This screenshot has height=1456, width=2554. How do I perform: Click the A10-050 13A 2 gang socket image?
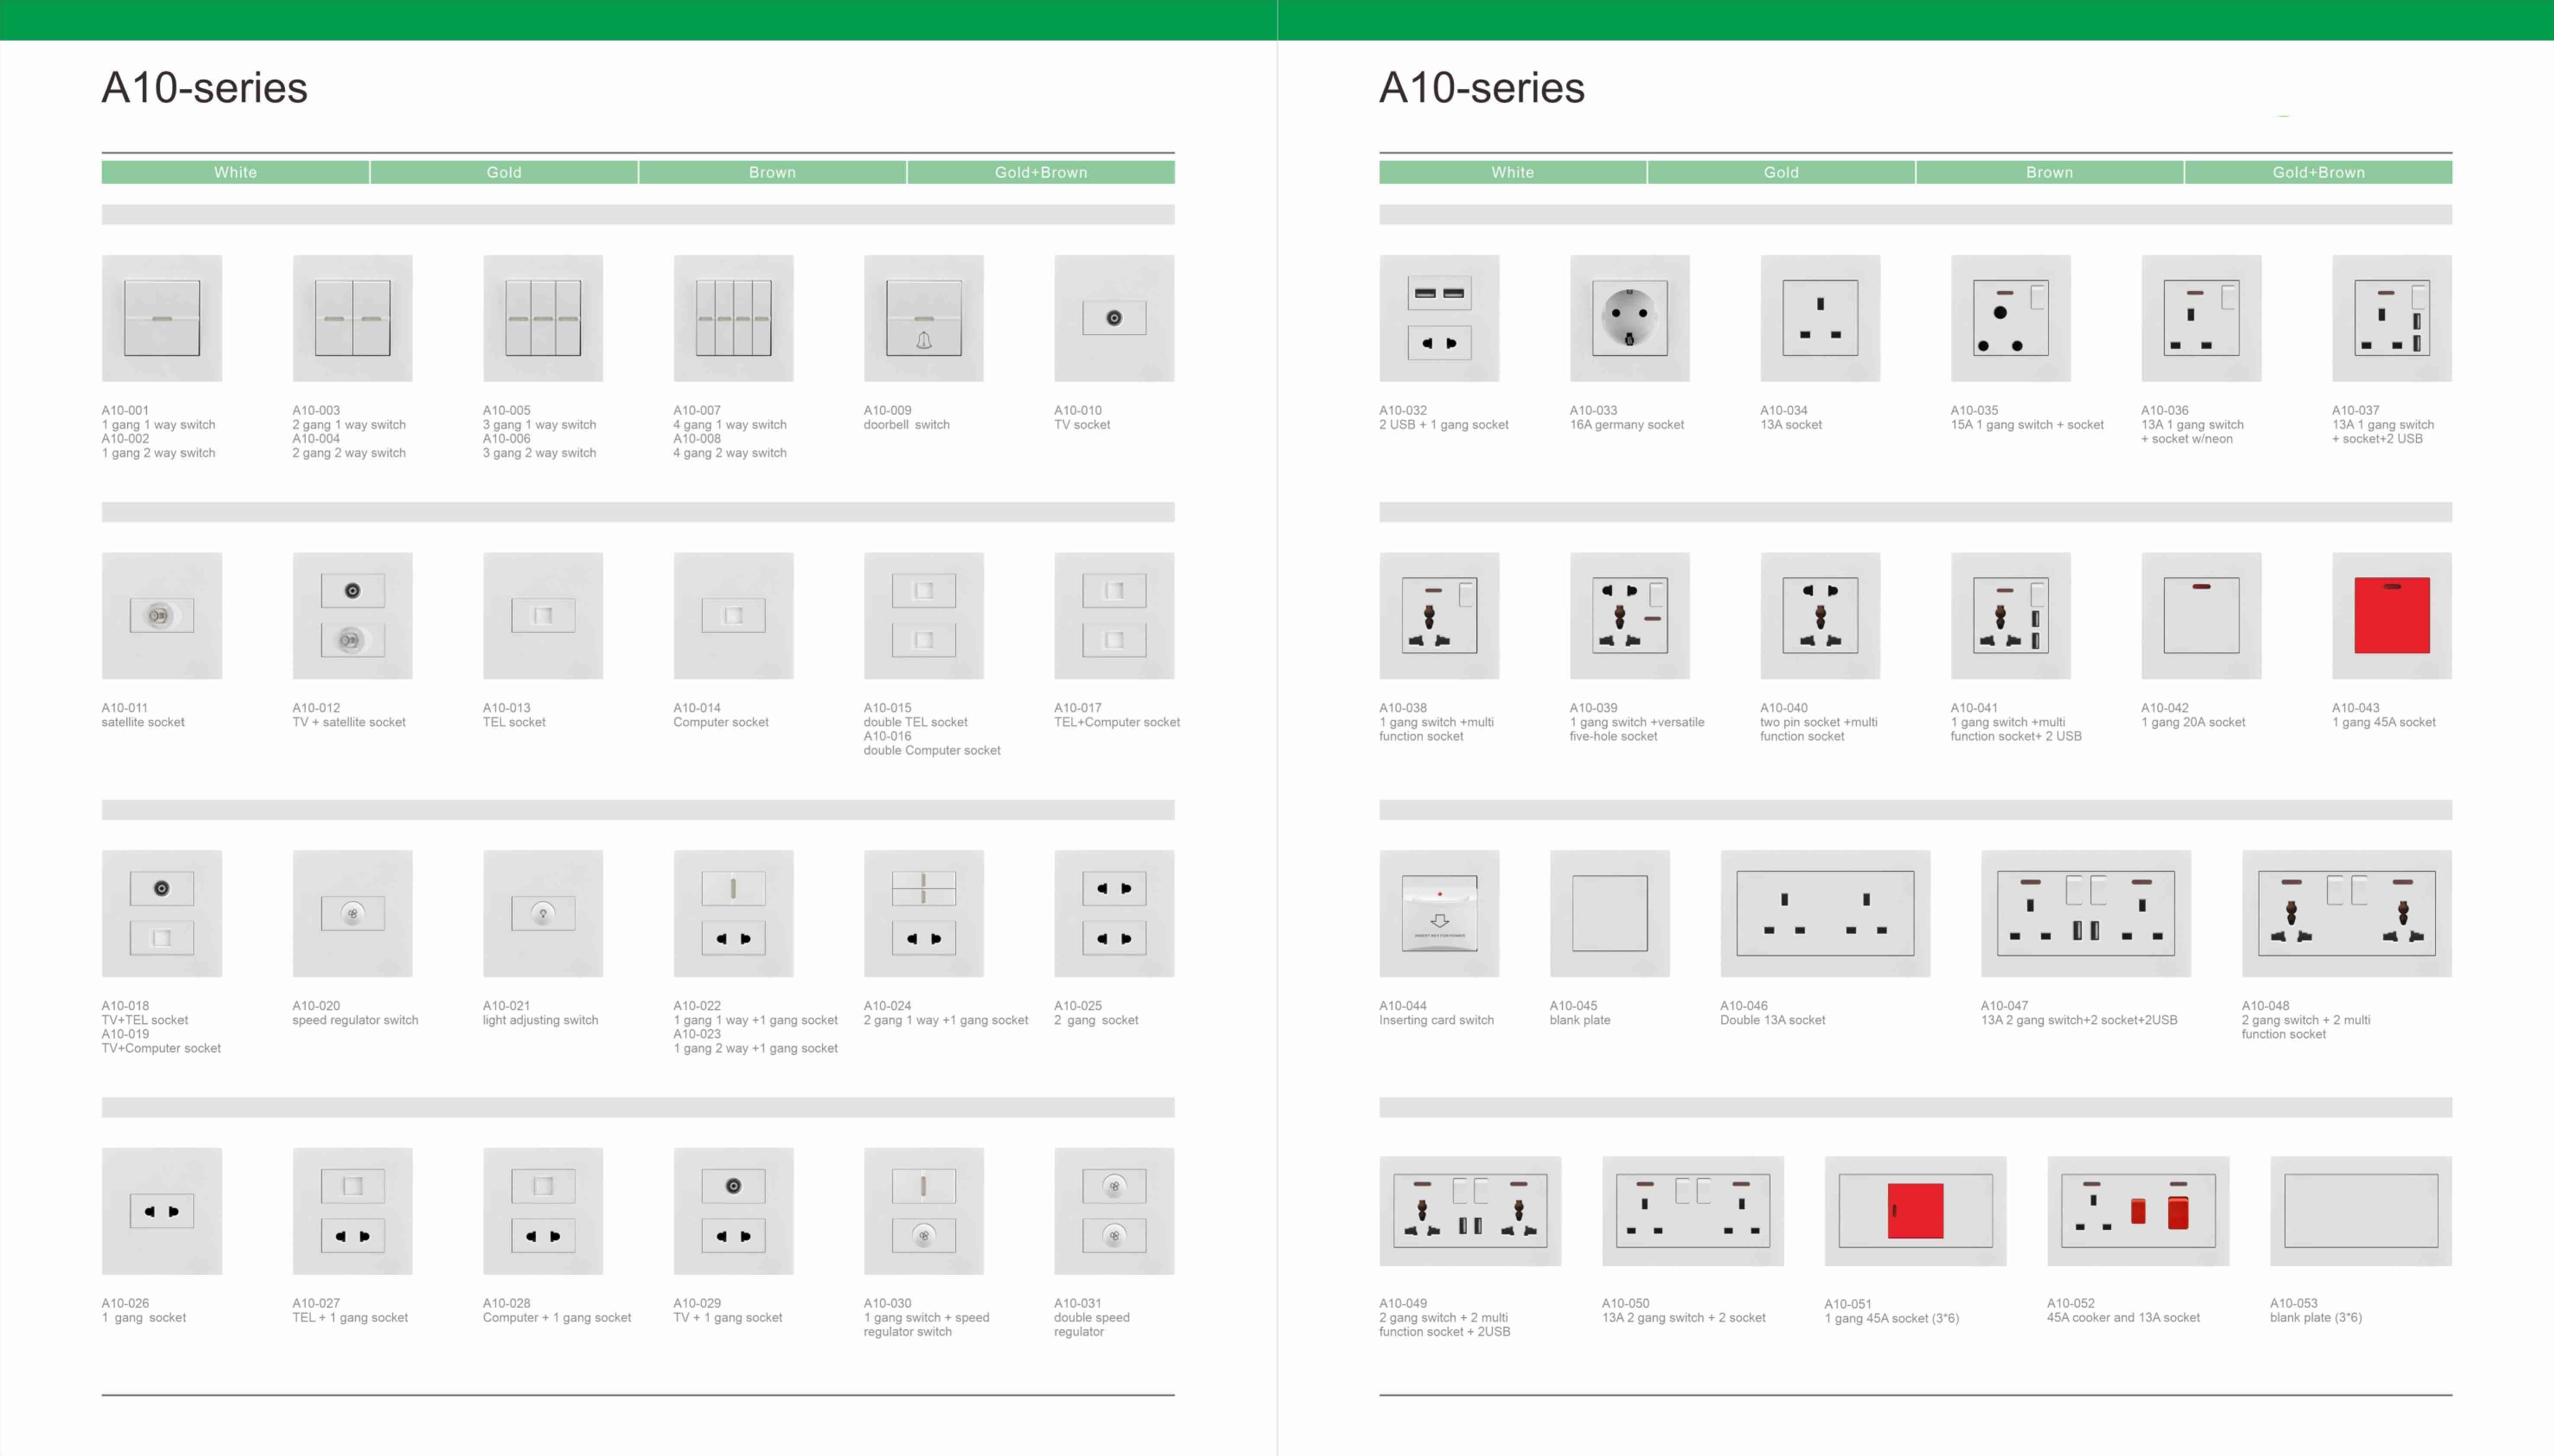[x=1693, y=1211]
